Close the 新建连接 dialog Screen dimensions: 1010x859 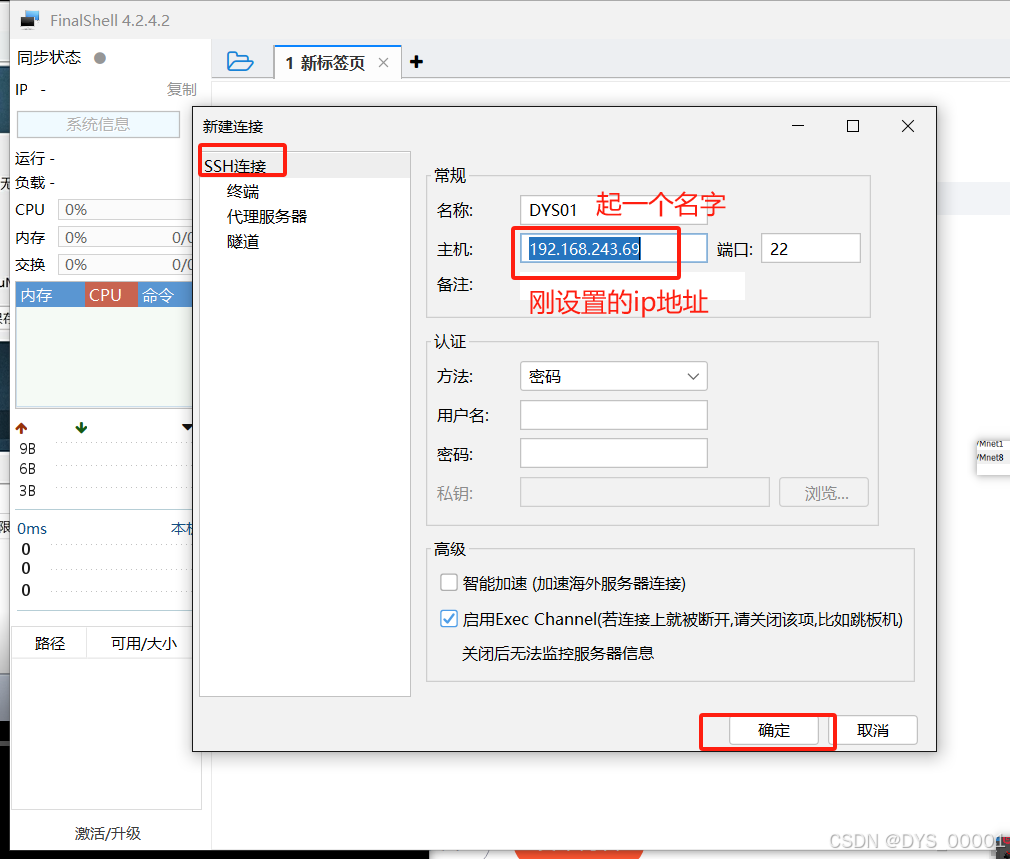click(908, 126)
